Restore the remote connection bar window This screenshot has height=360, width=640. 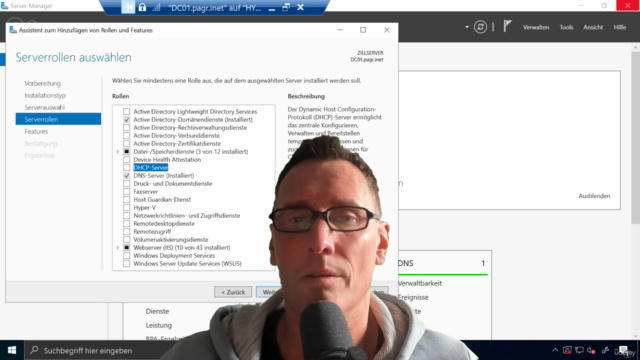pos(286,7)
